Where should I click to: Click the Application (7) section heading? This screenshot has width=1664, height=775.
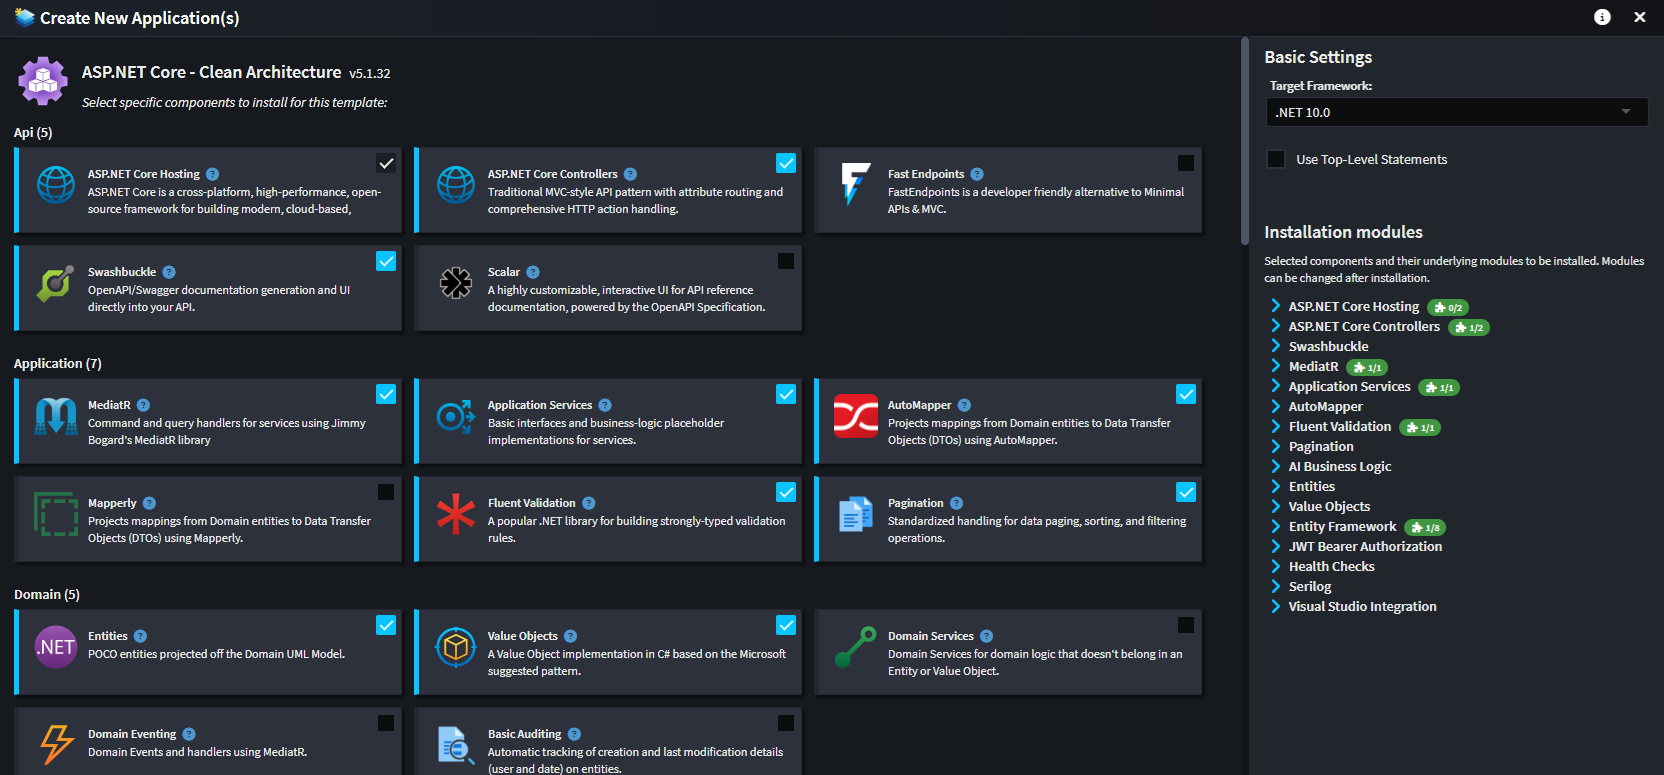pos(58,363)
